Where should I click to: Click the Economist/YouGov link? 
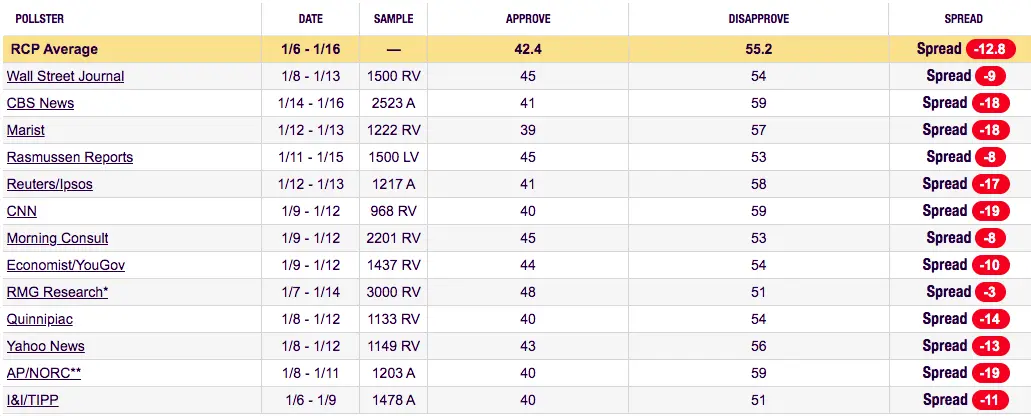pos(66,265)
